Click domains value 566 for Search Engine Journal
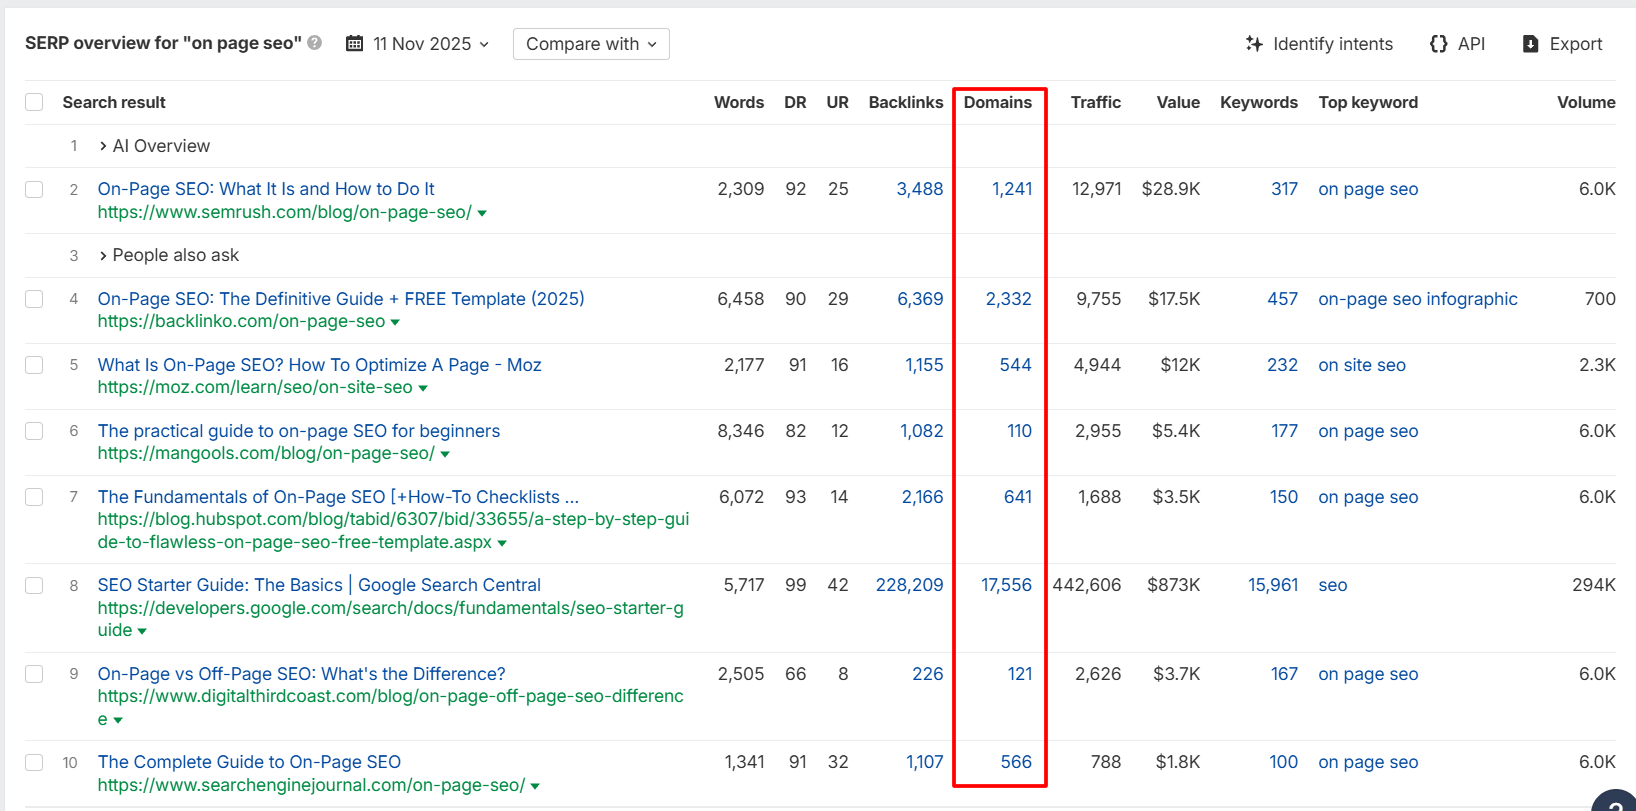The height and width of the screenshot is (811, 1636). 1016,762
